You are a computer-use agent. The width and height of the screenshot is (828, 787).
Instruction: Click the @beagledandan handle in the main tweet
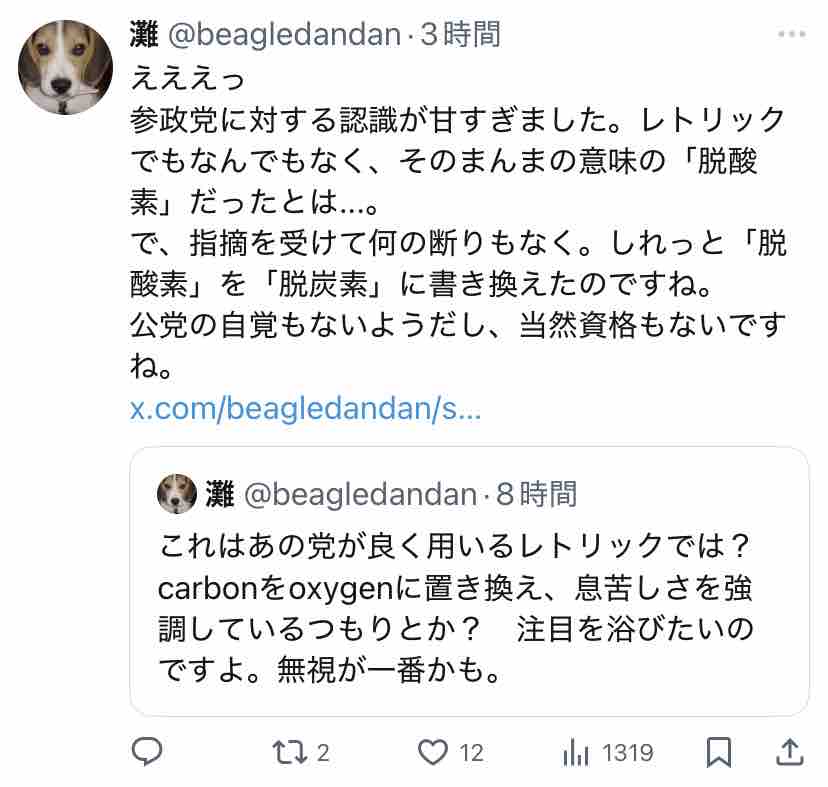point(281,35)
